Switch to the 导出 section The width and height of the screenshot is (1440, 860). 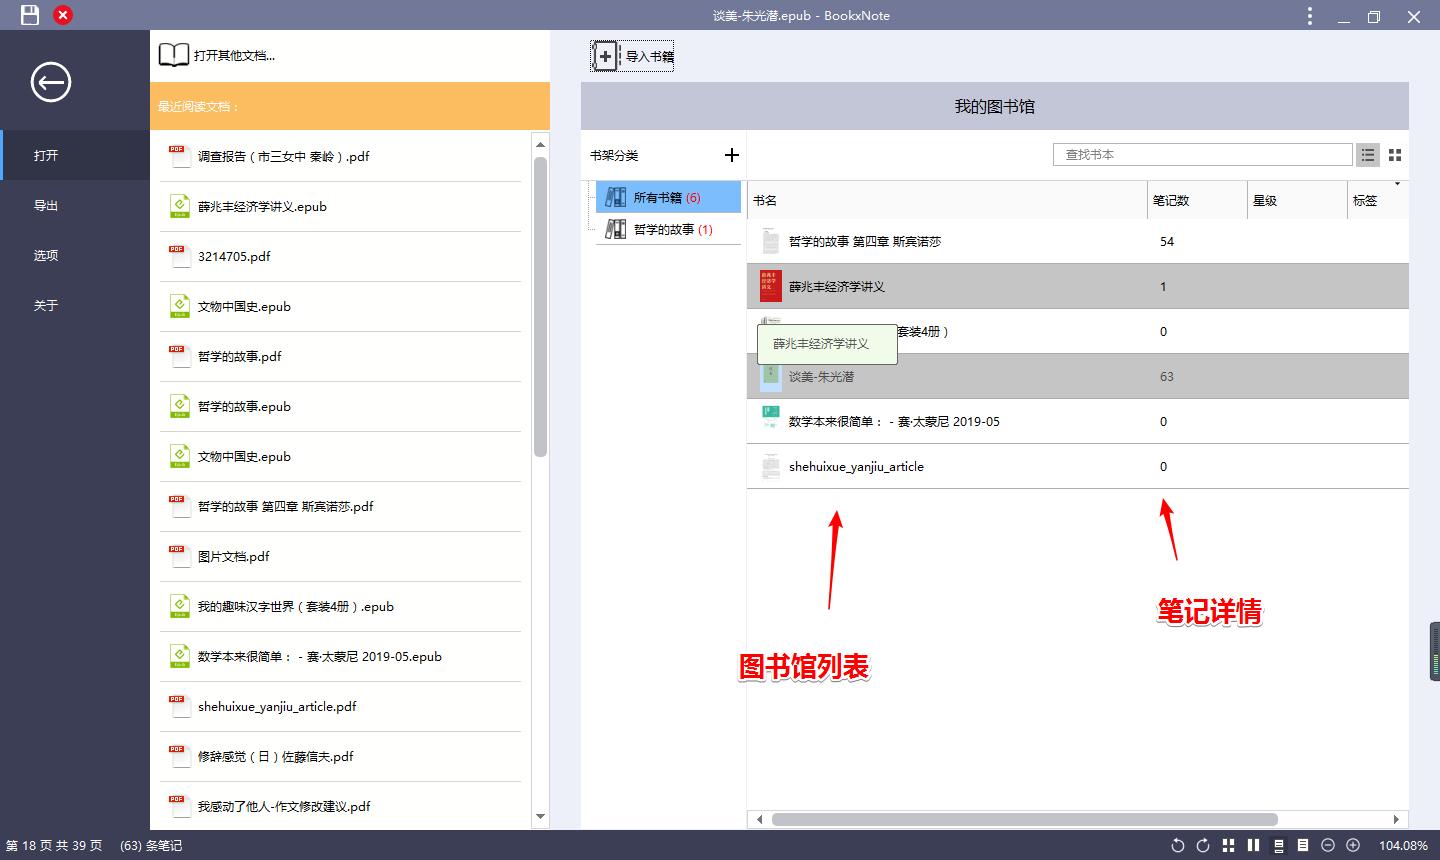point(45,205)
